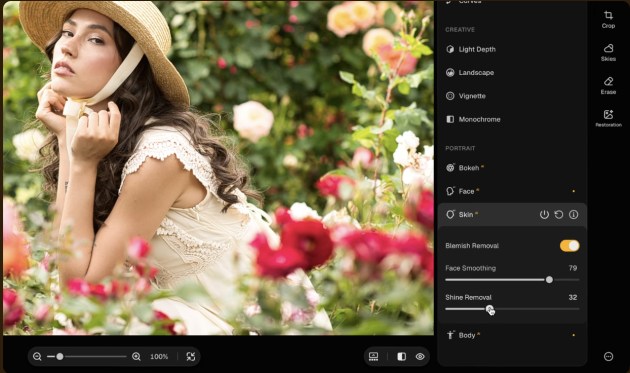630x373 pixels.
Task: Open the more options ellipsis button
Action: click(608, 356)
